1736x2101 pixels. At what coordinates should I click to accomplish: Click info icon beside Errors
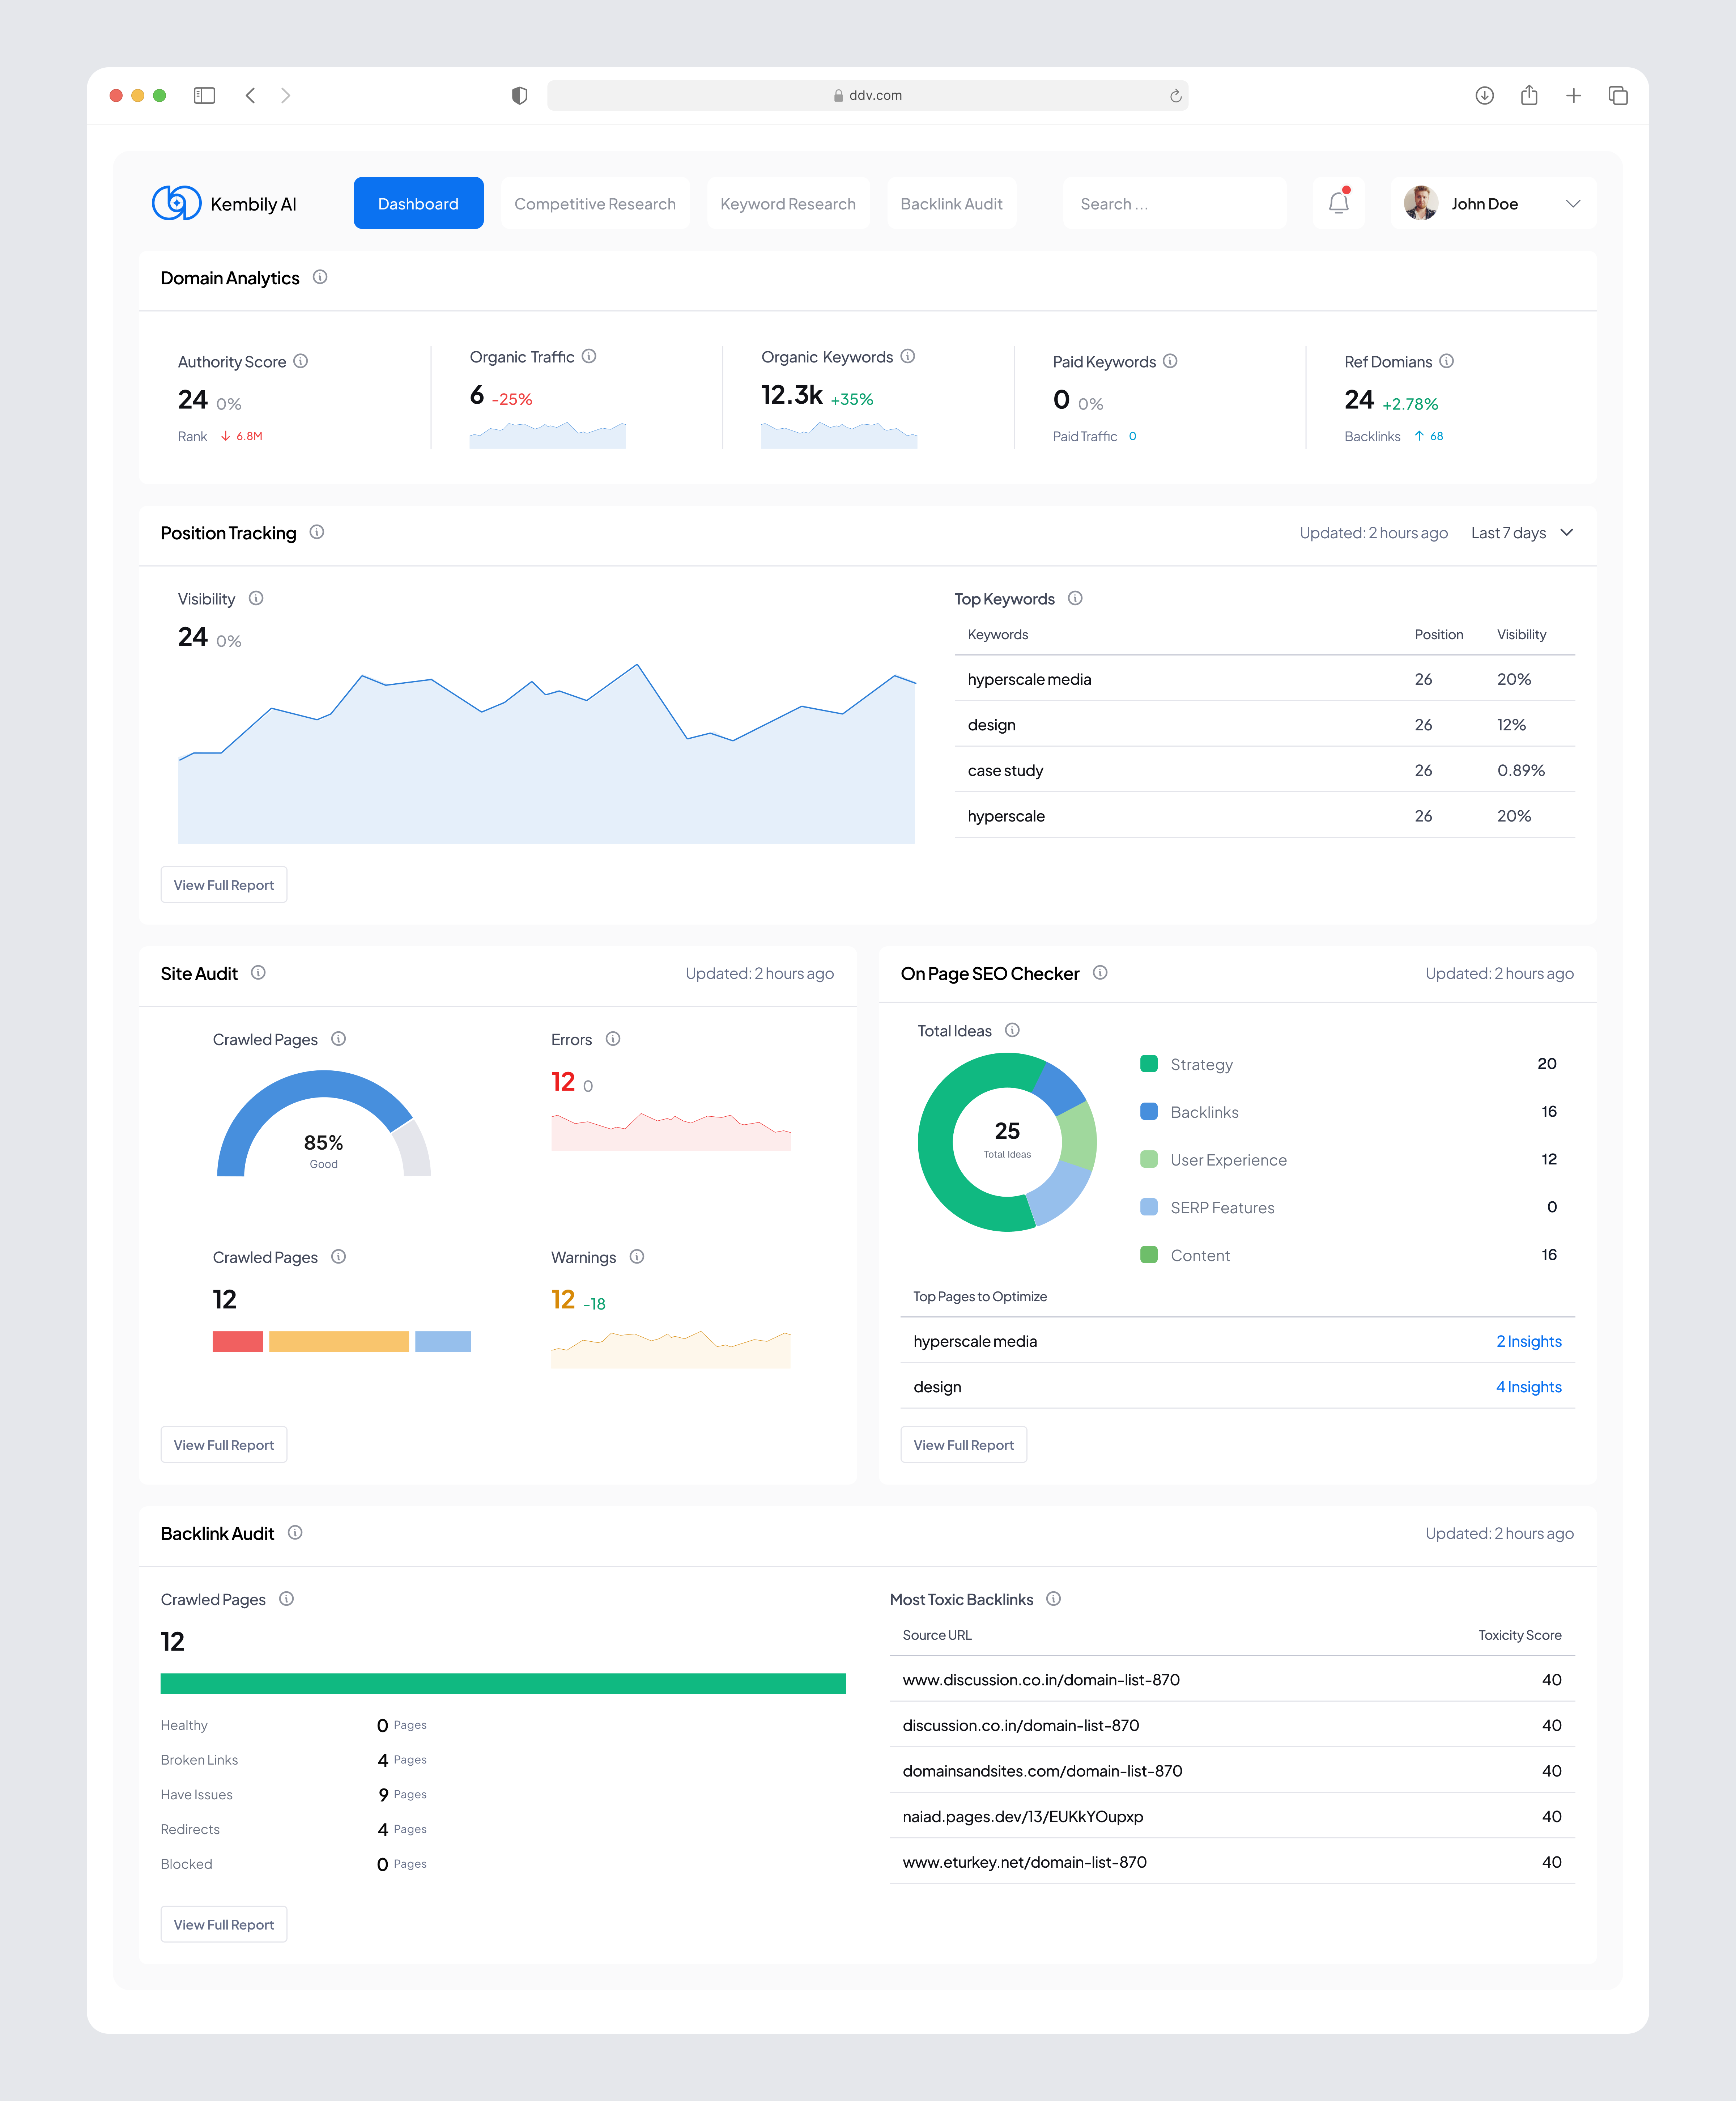tap(613, 1039)
